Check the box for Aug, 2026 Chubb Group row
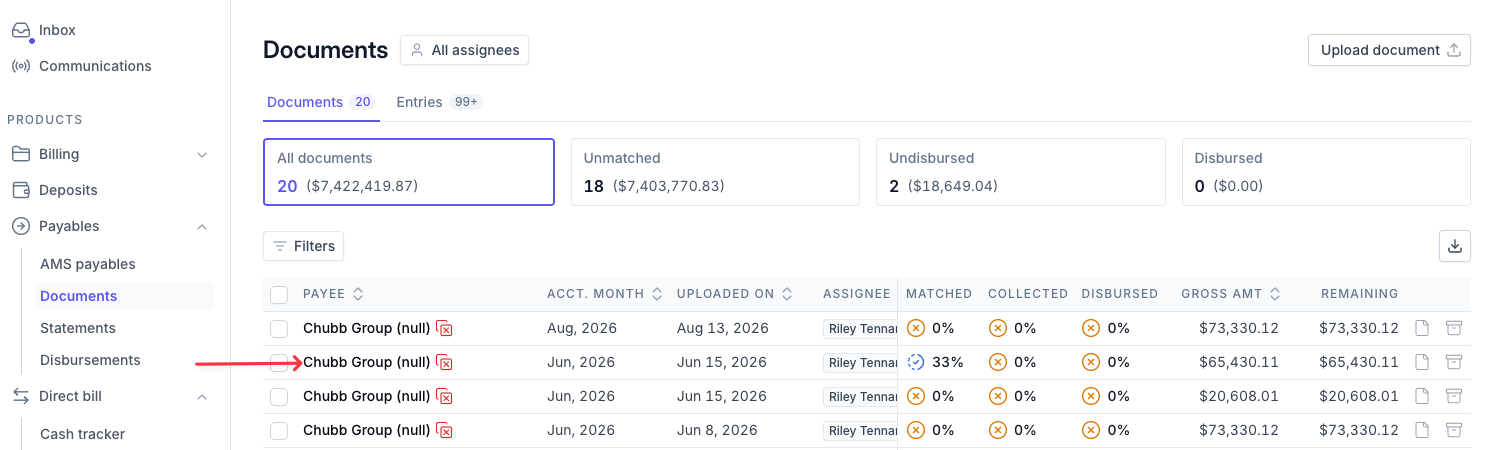1490x450 pixels. click(279, 328)
